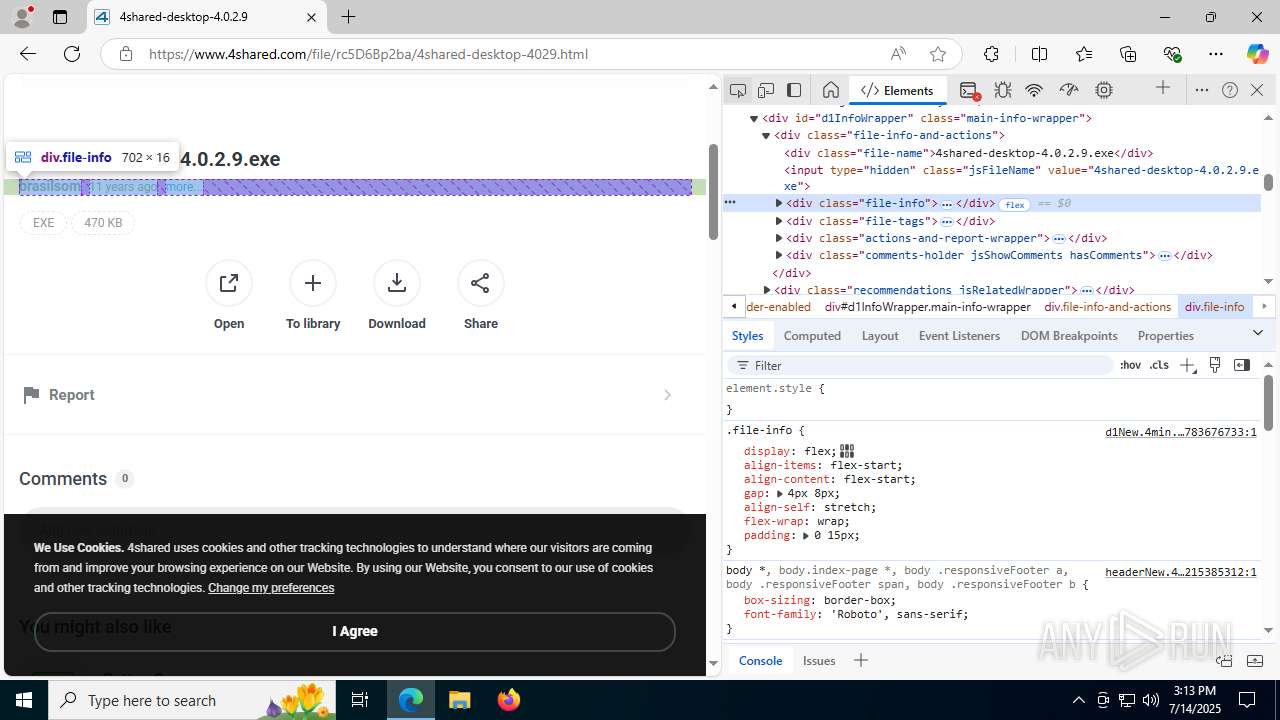Viewport: 1280px width, 720px height.
Task: Open browser Extensions puzzle icon
Action: click(991, 54)
